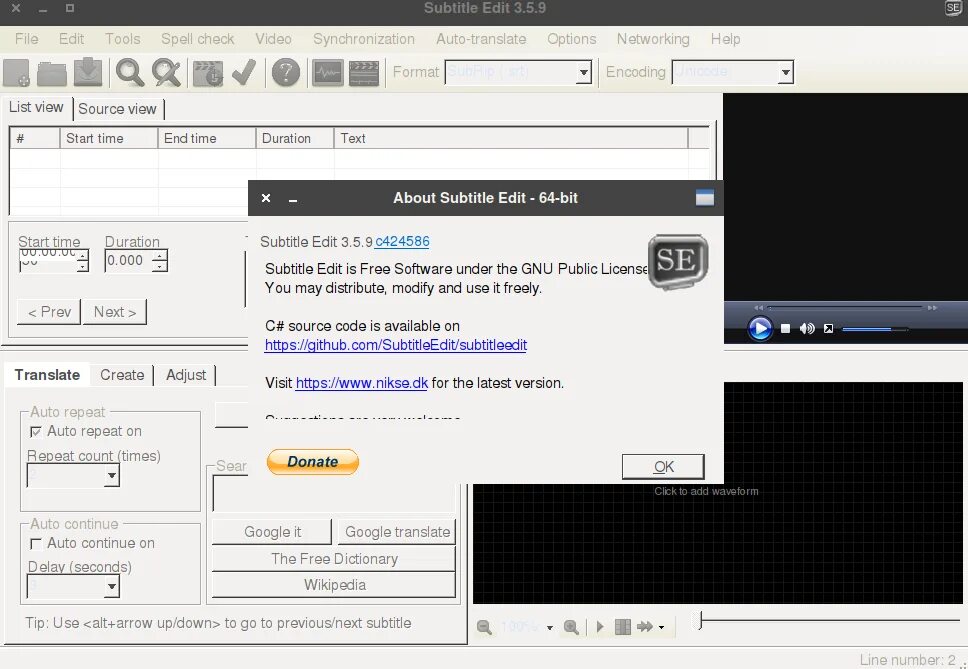
Task: Open the Synchronization menu
Action: coord(364,39)
